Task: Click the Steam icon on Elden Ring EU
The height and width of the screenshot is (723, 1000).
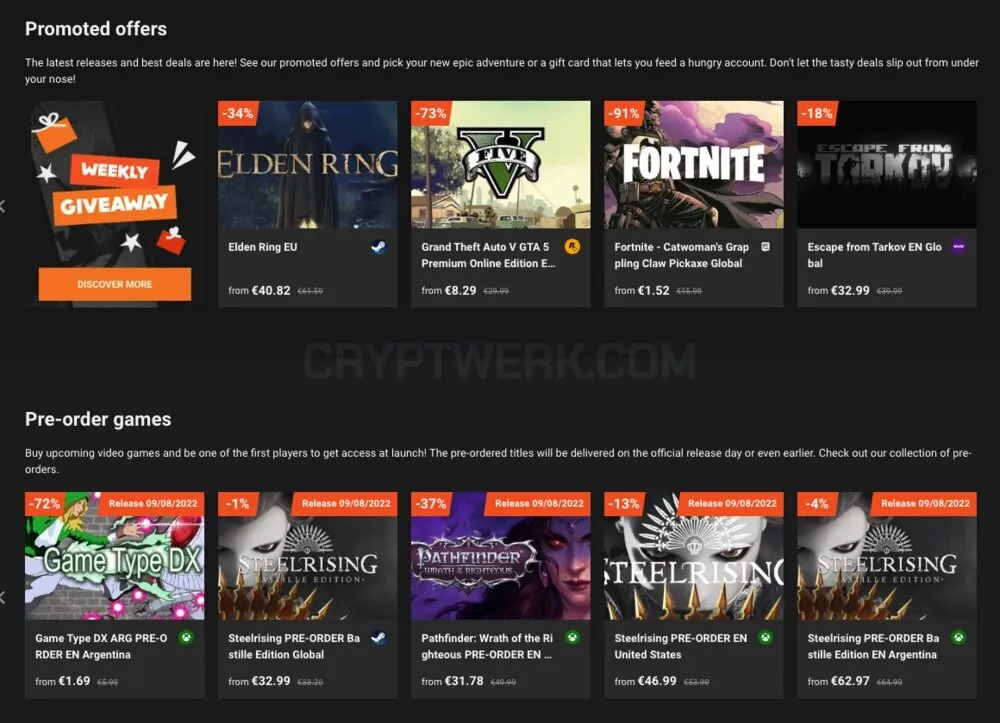Action: [x=379, y=247]
